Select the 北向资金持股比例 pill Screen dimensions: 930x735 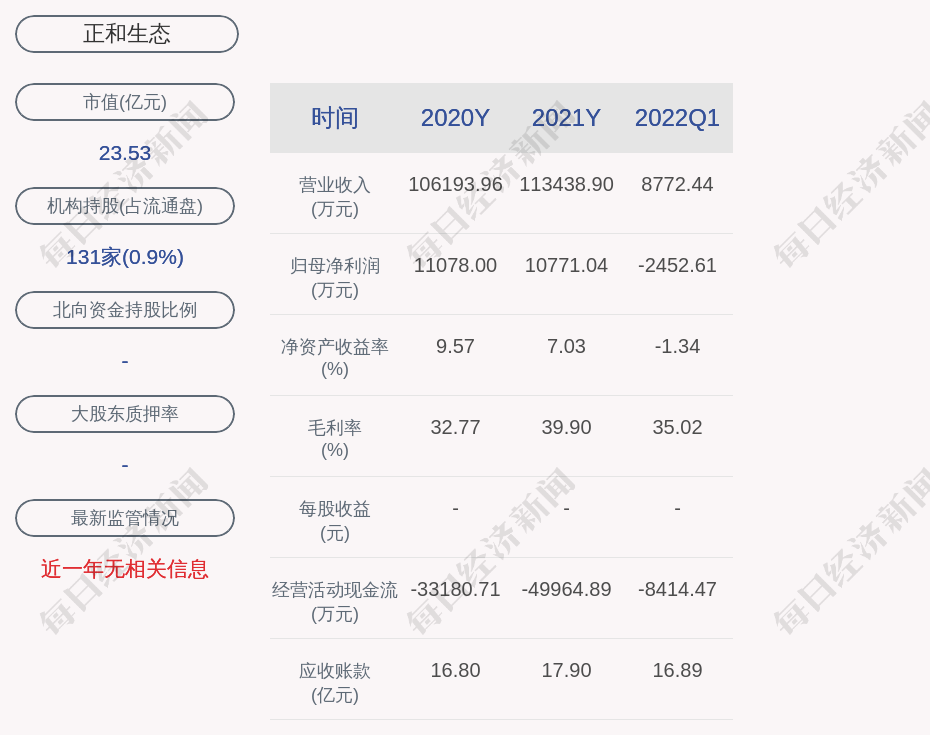click(125, 310)
